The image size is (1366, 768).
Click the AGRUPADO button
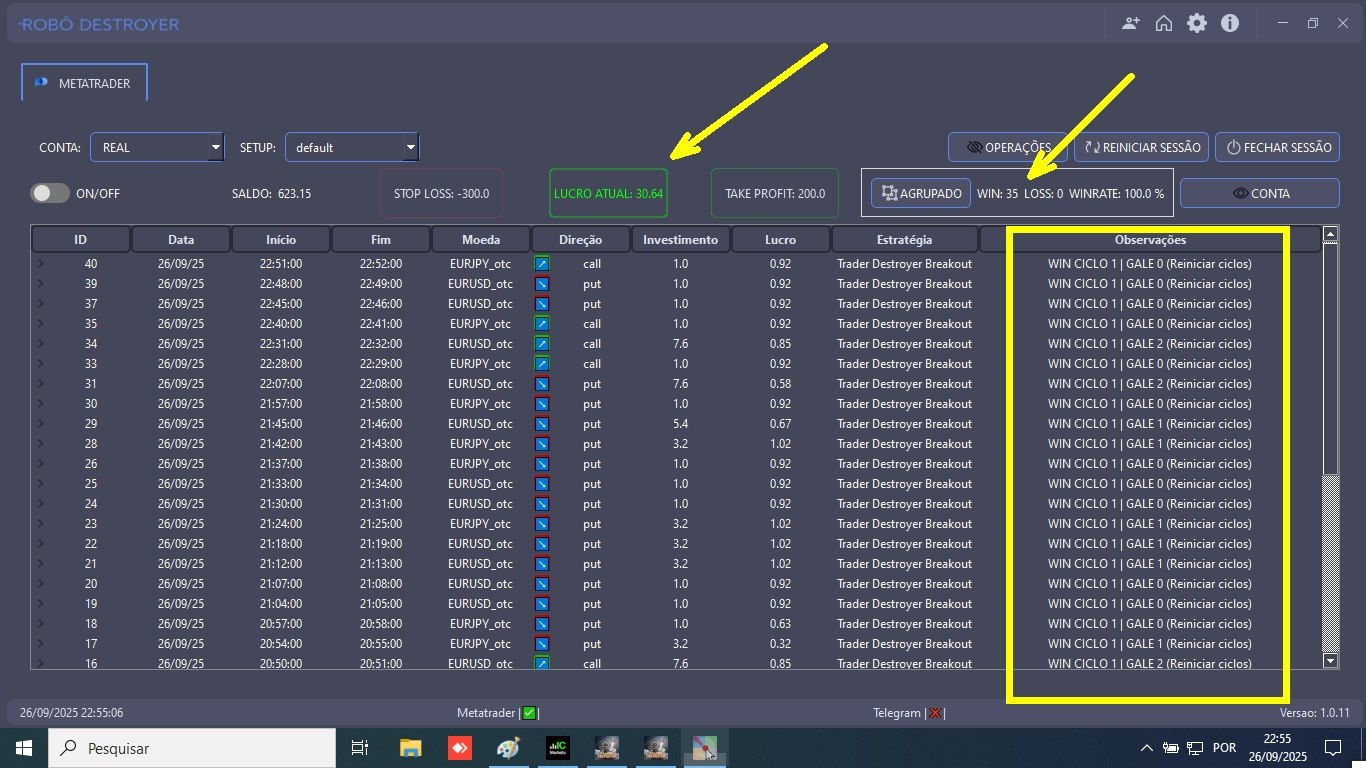pyautogui.click(x=921, y=194)
